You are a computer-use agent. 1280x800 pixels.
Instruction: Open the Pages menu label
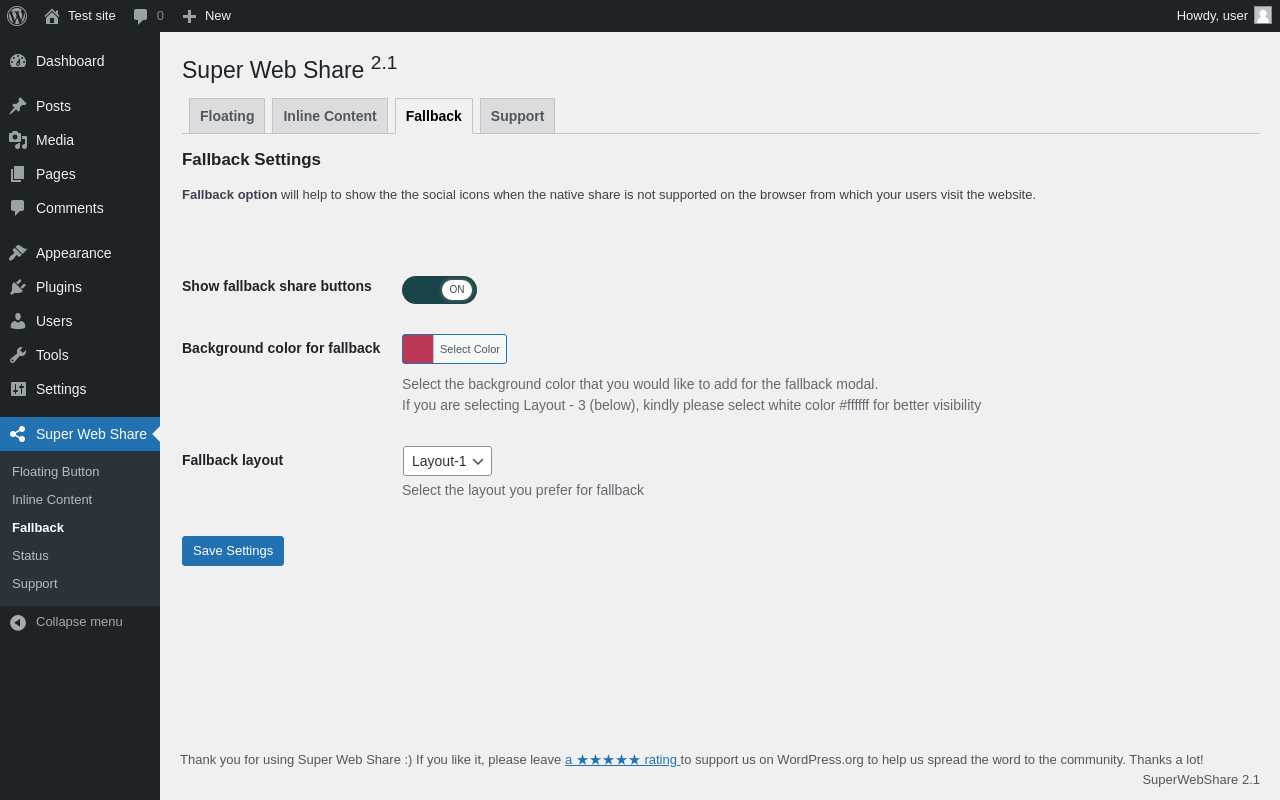click(56, 174)
